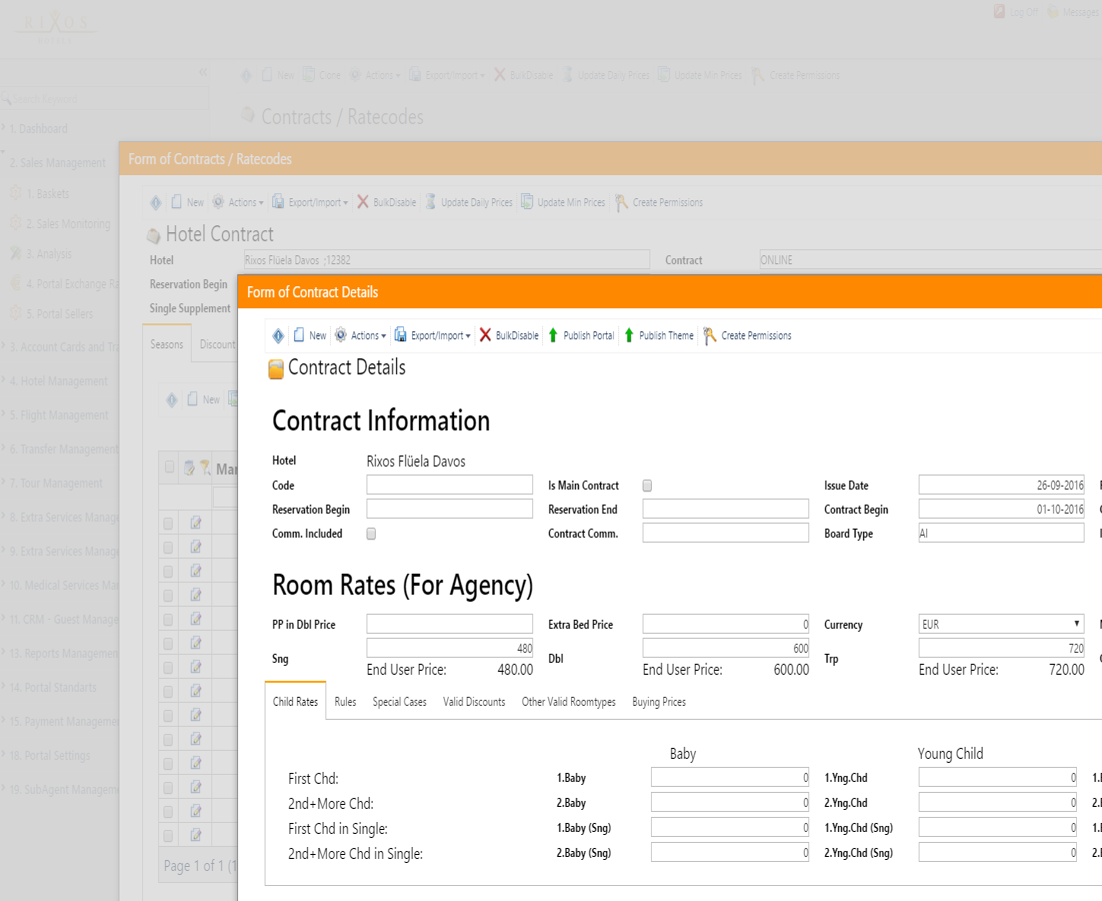
Task: Click the Issue Date field showing 26-09-2016
Action: point(1001,485)
